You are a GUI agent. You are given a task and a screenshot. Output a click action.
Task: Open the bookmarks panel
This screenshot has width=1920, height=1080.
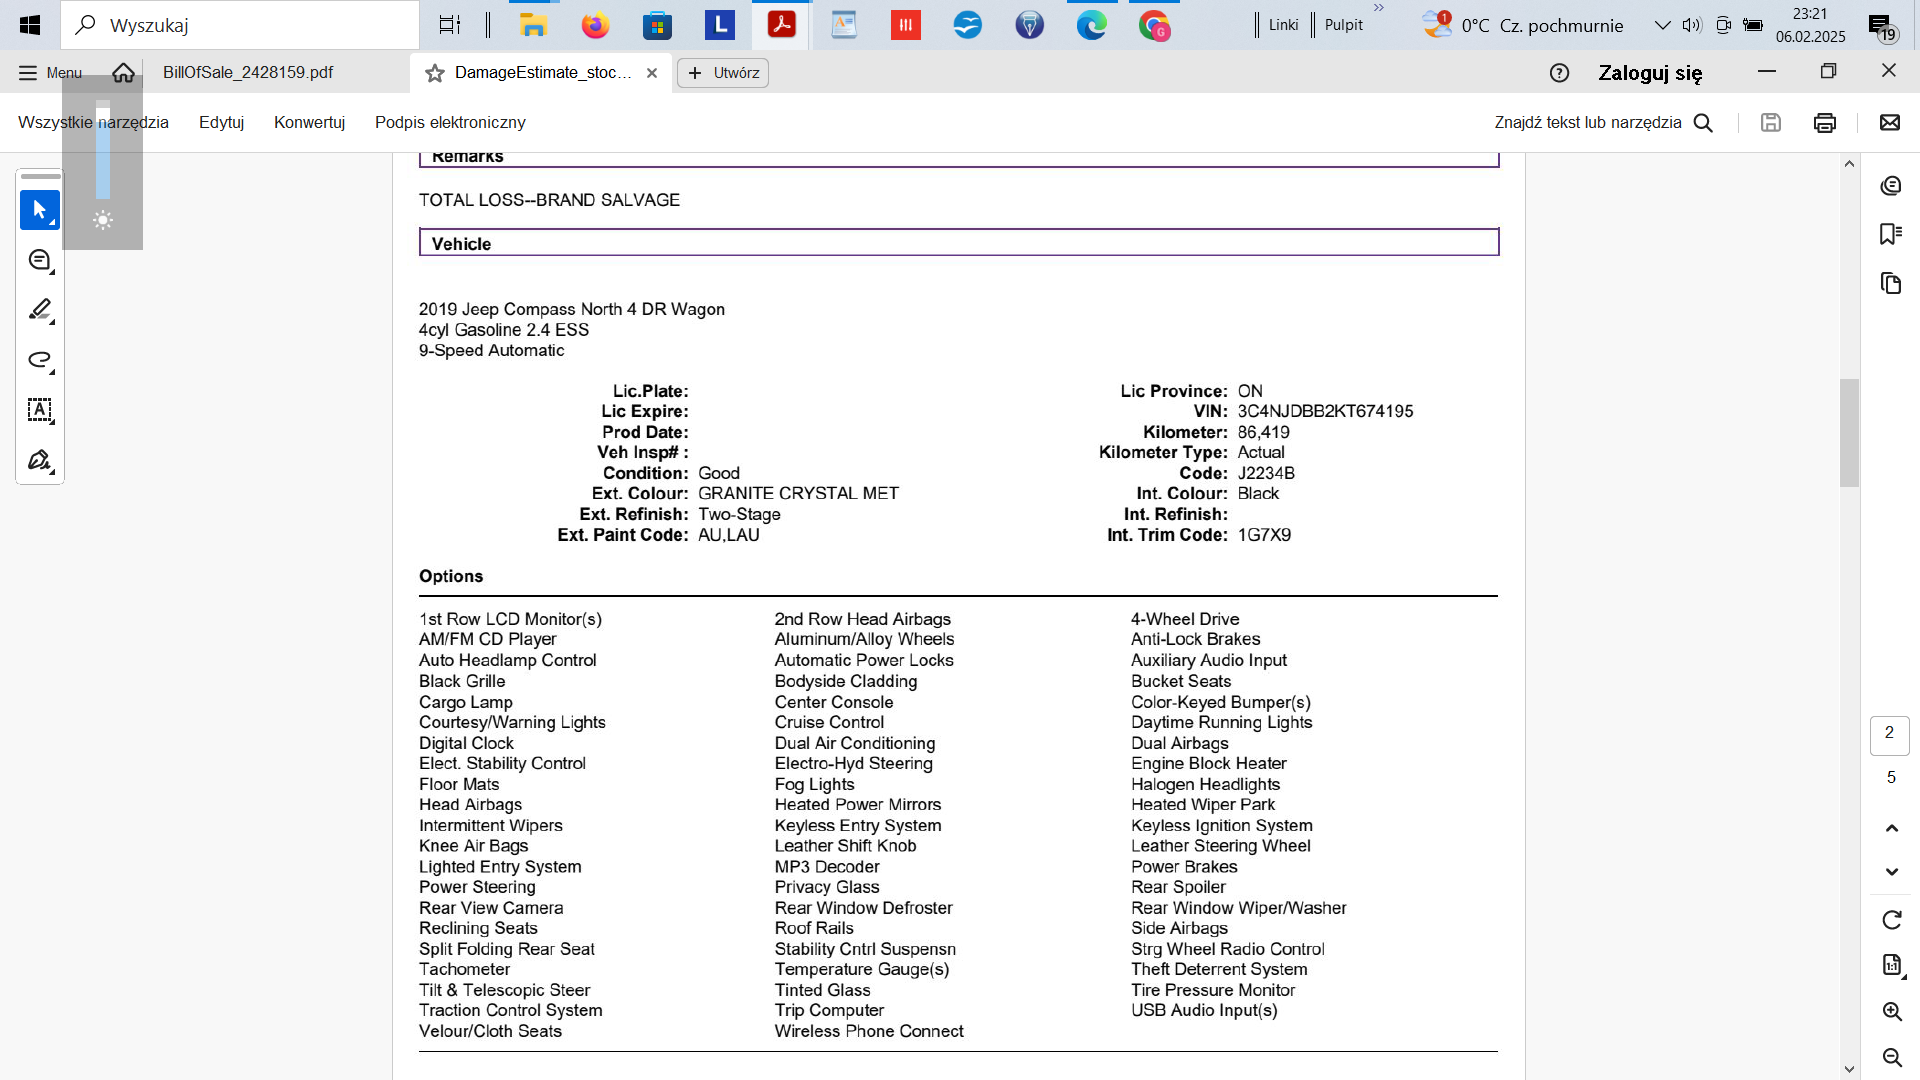tap(1890, 234)
